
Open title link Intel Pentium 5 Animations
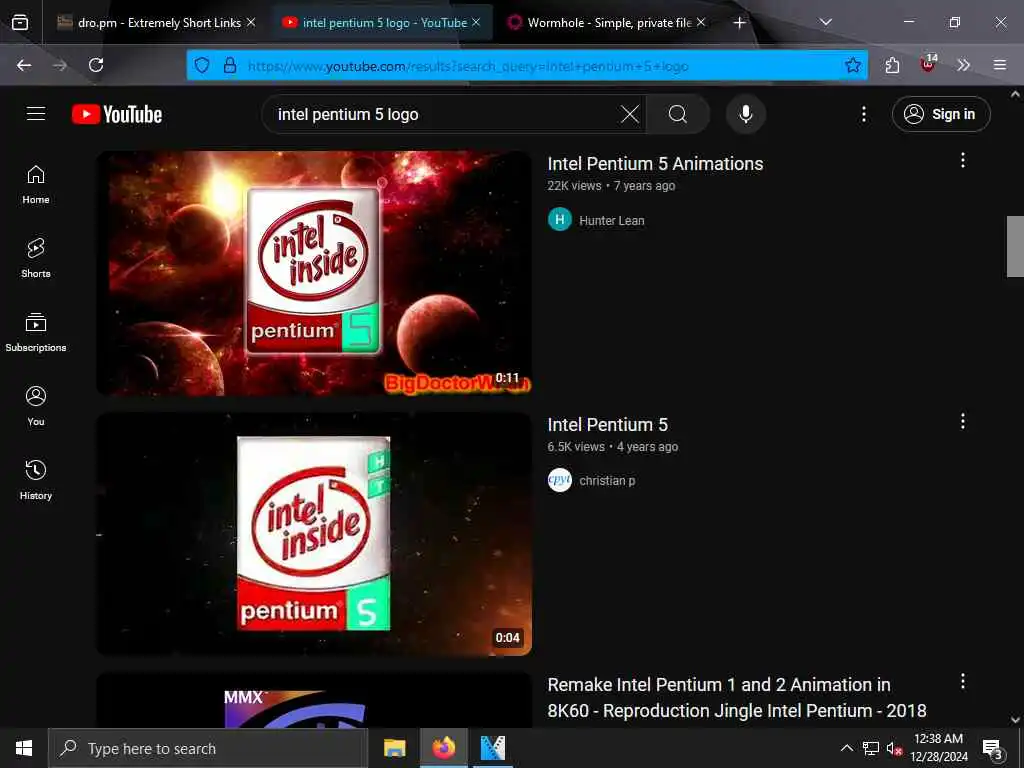[x=655, y=163]
